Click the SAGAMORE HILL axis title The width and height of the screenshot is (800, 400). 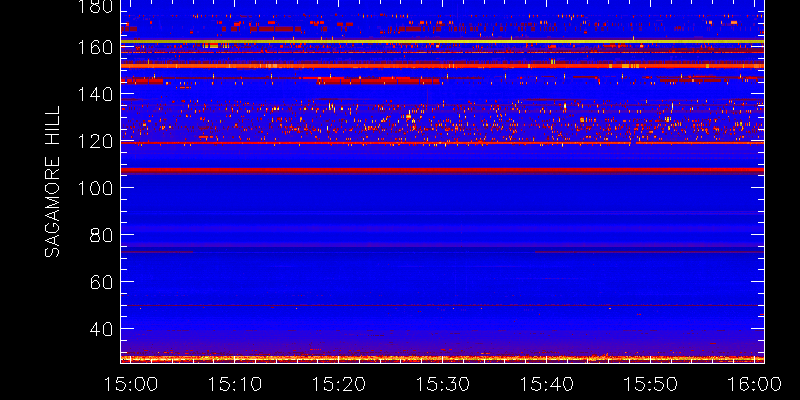point(52,182)
